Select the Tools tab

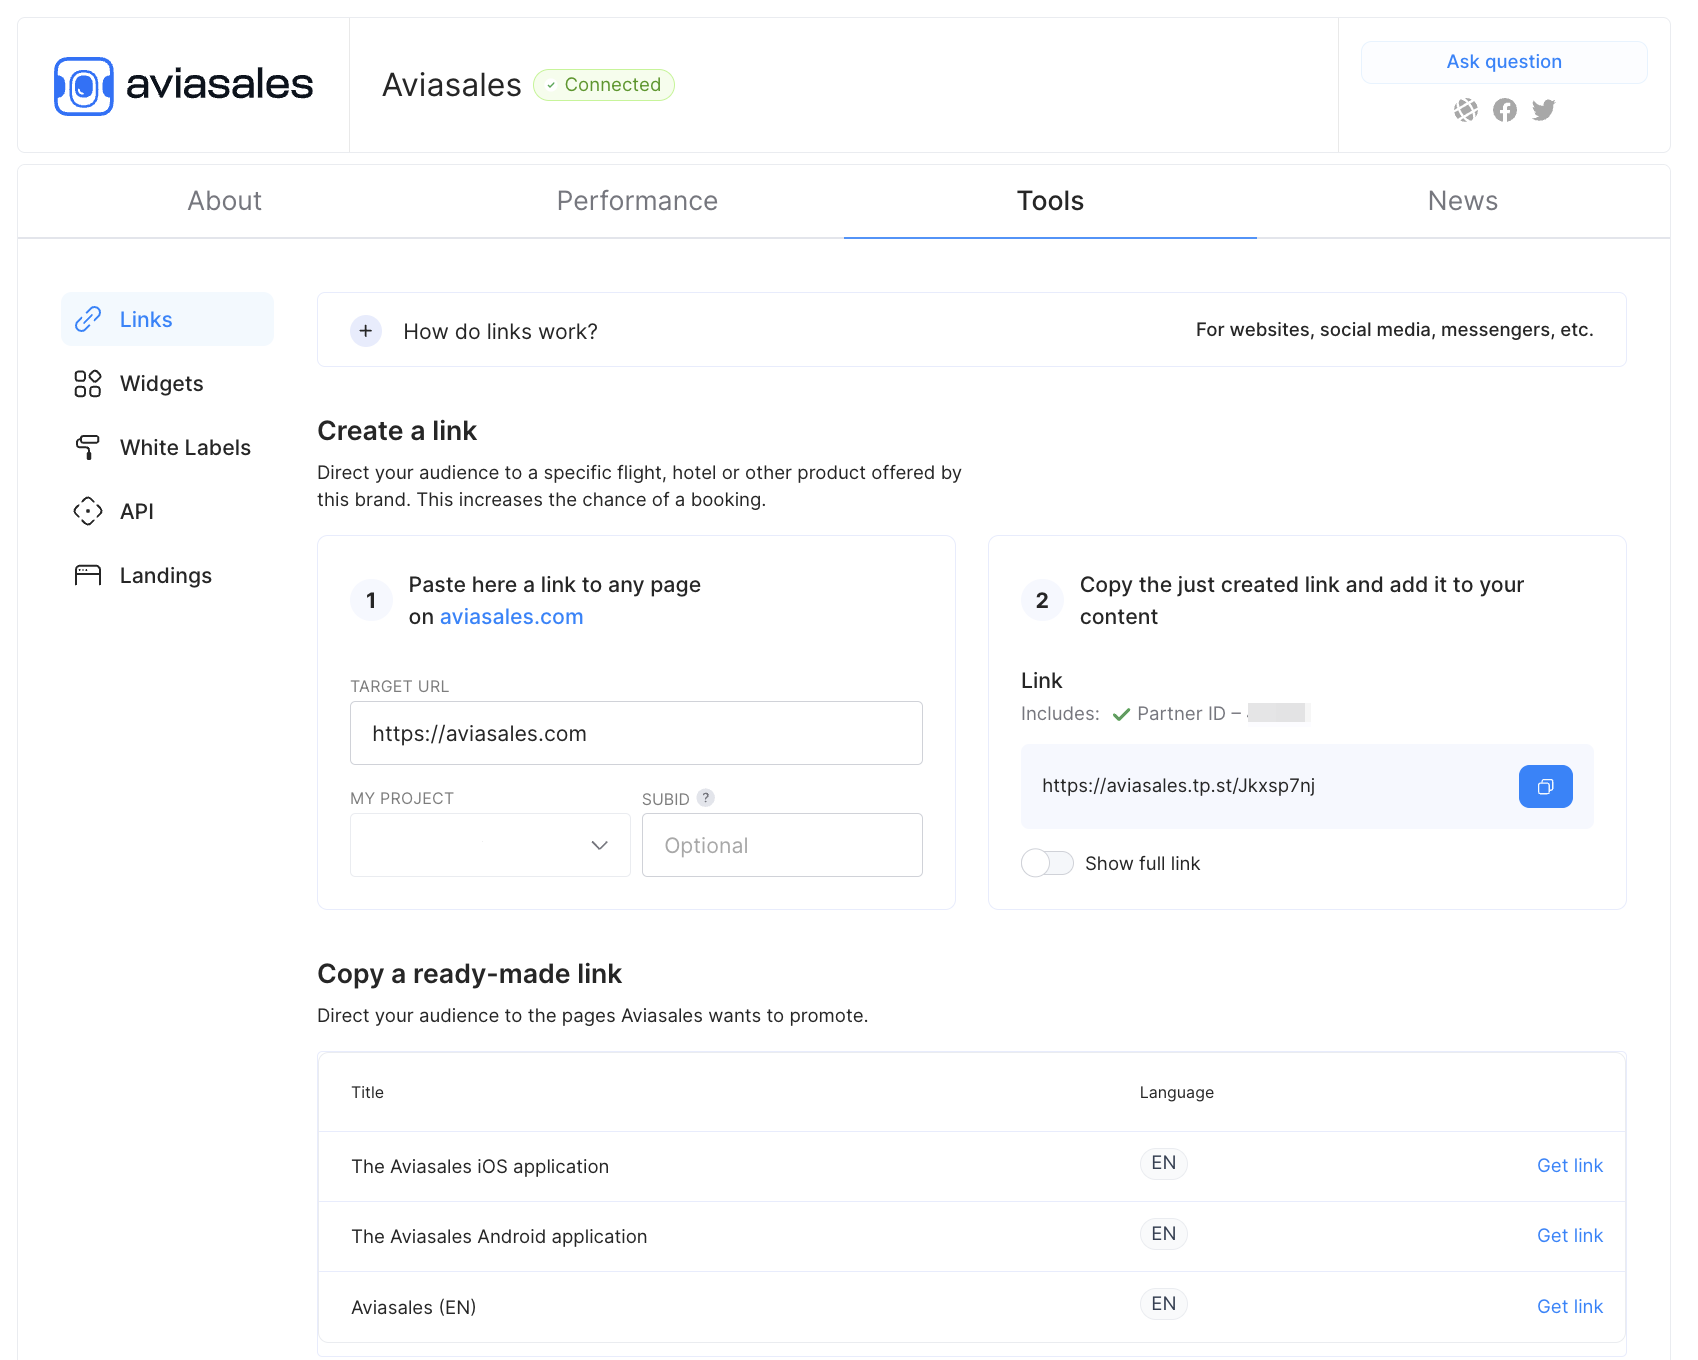(1050, 201)
